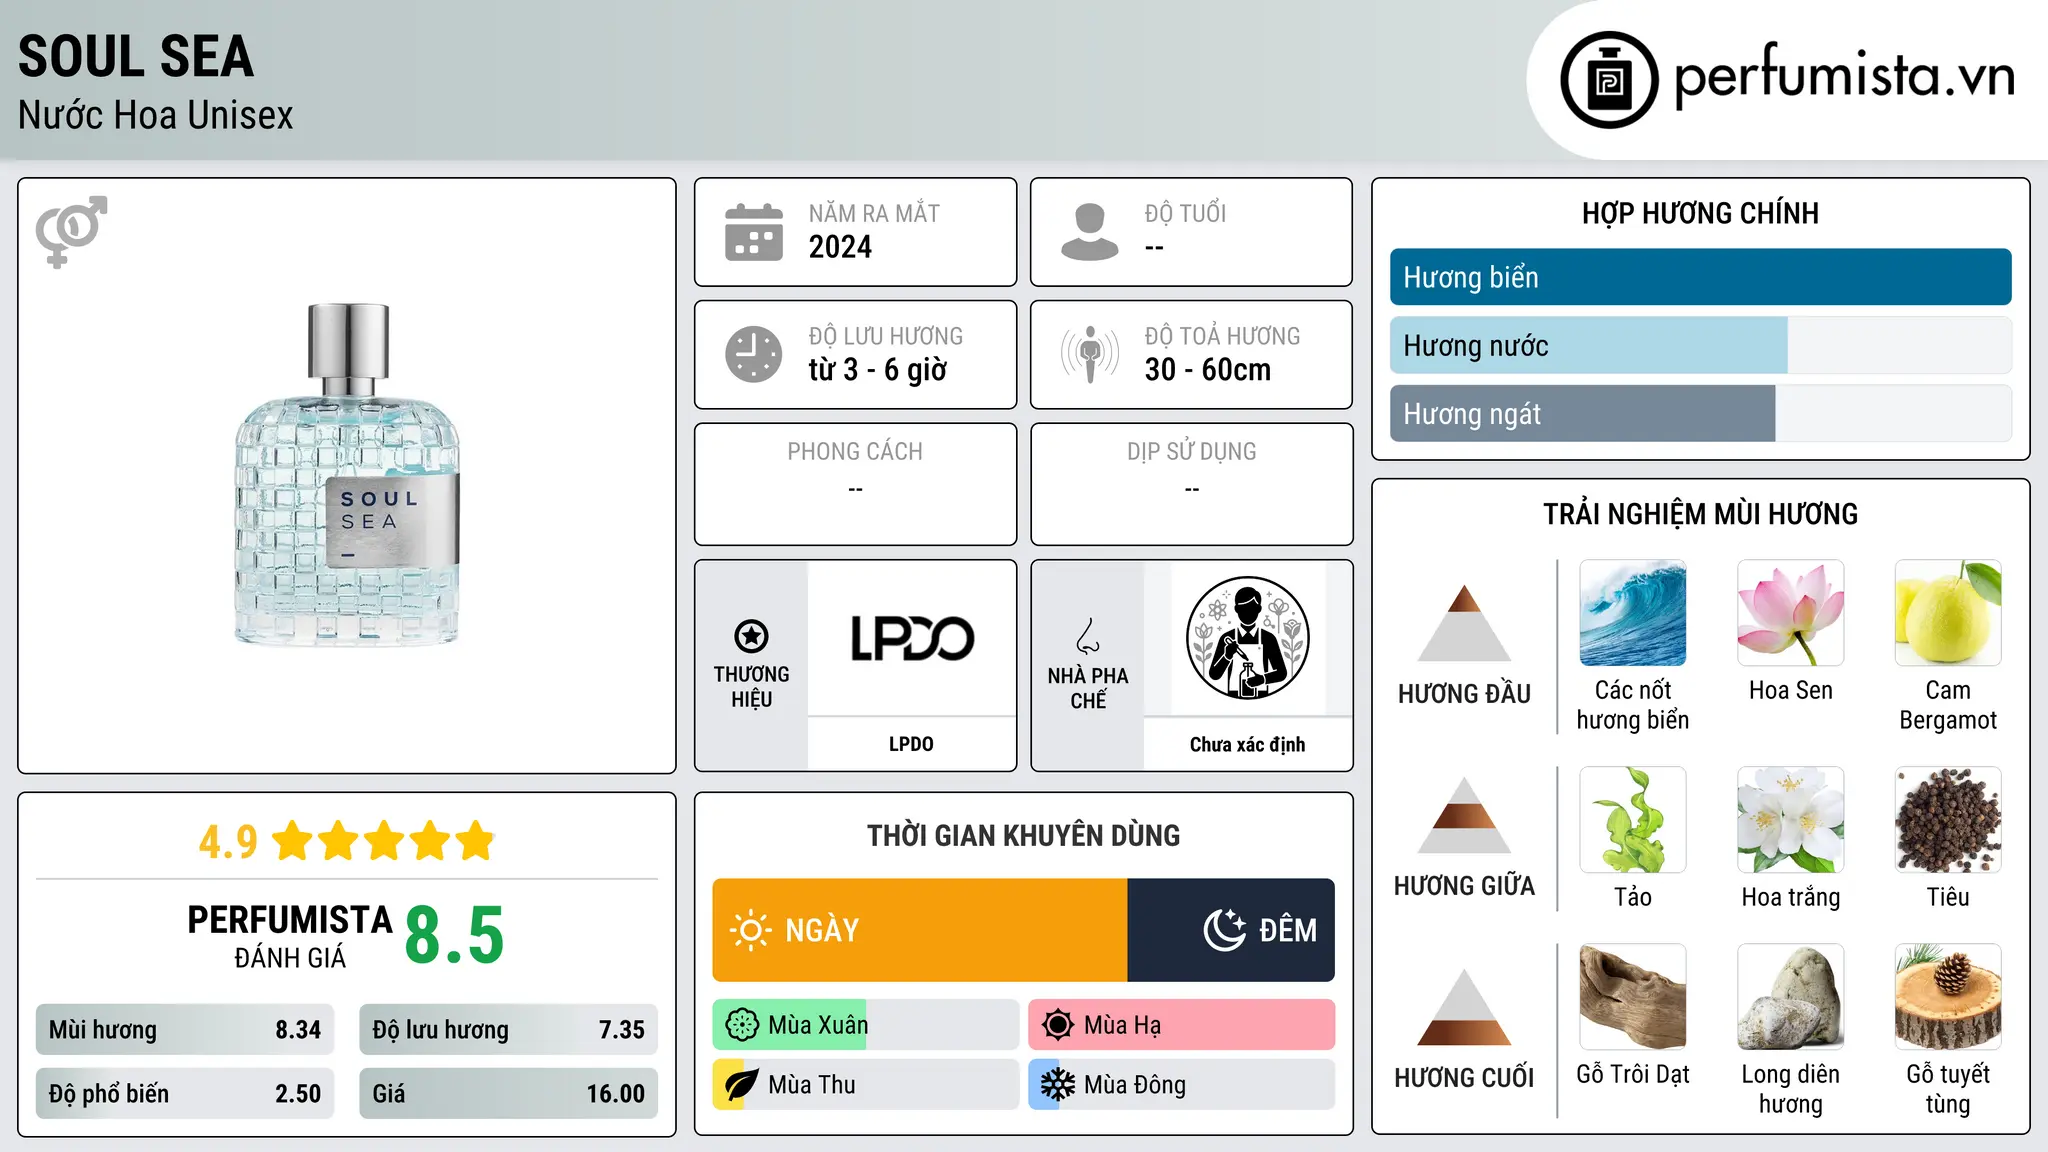Click the Hương cuối pyramid icon
The image size is (2048, 1152).
coord(1464,1007)
